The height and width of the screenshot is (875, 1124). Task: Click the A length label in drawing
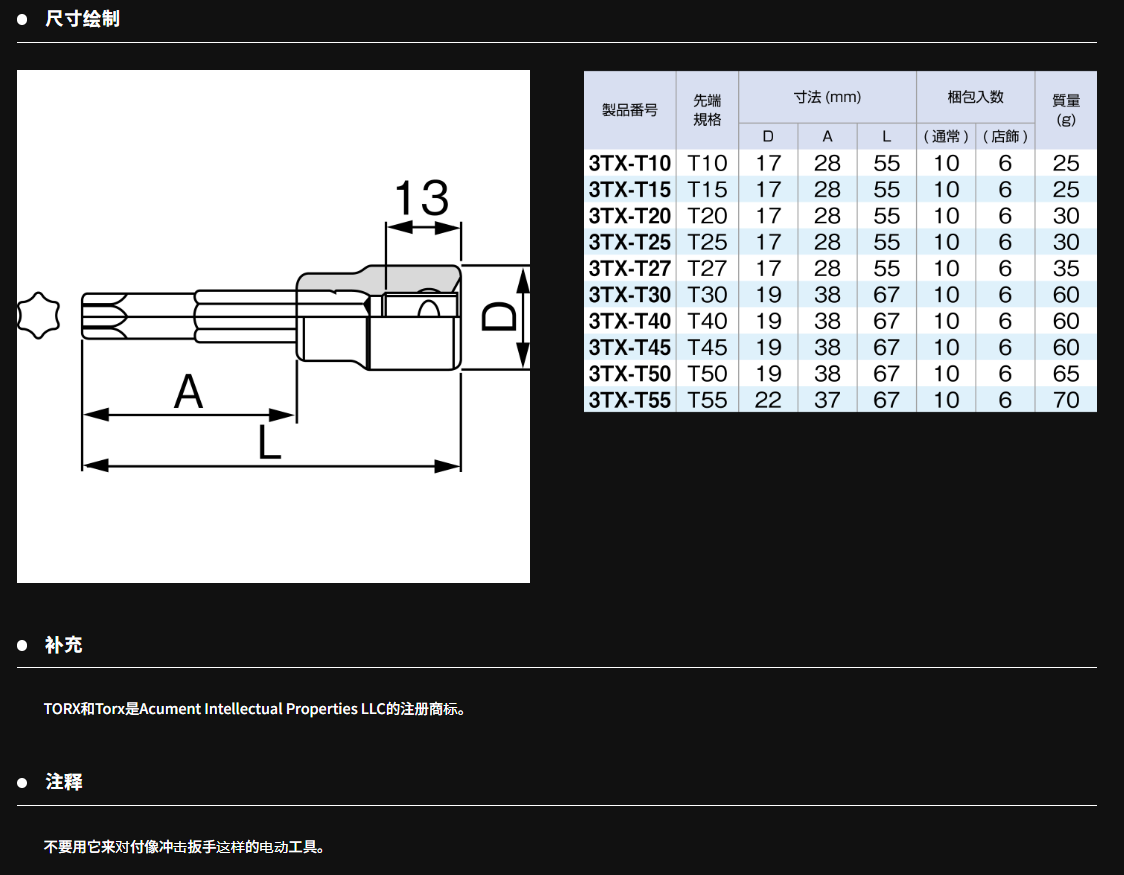tap(188, 392)
